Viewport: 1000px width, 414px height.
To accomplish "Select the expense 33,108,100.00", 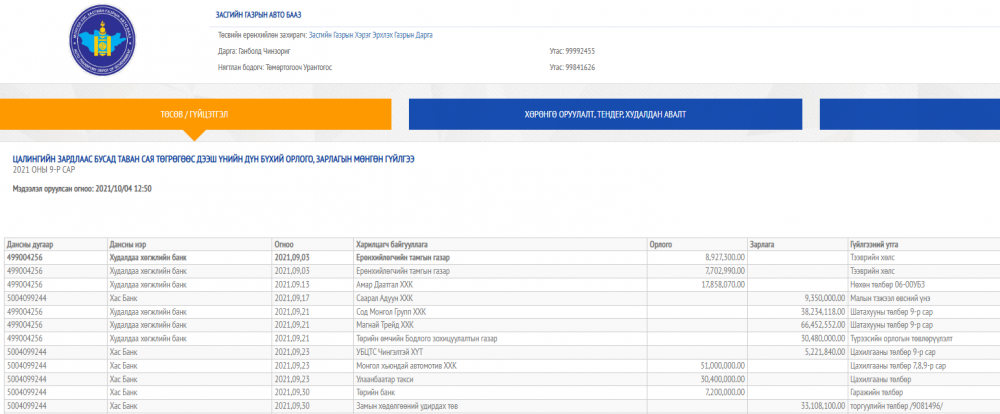I will tap(823, 406).
